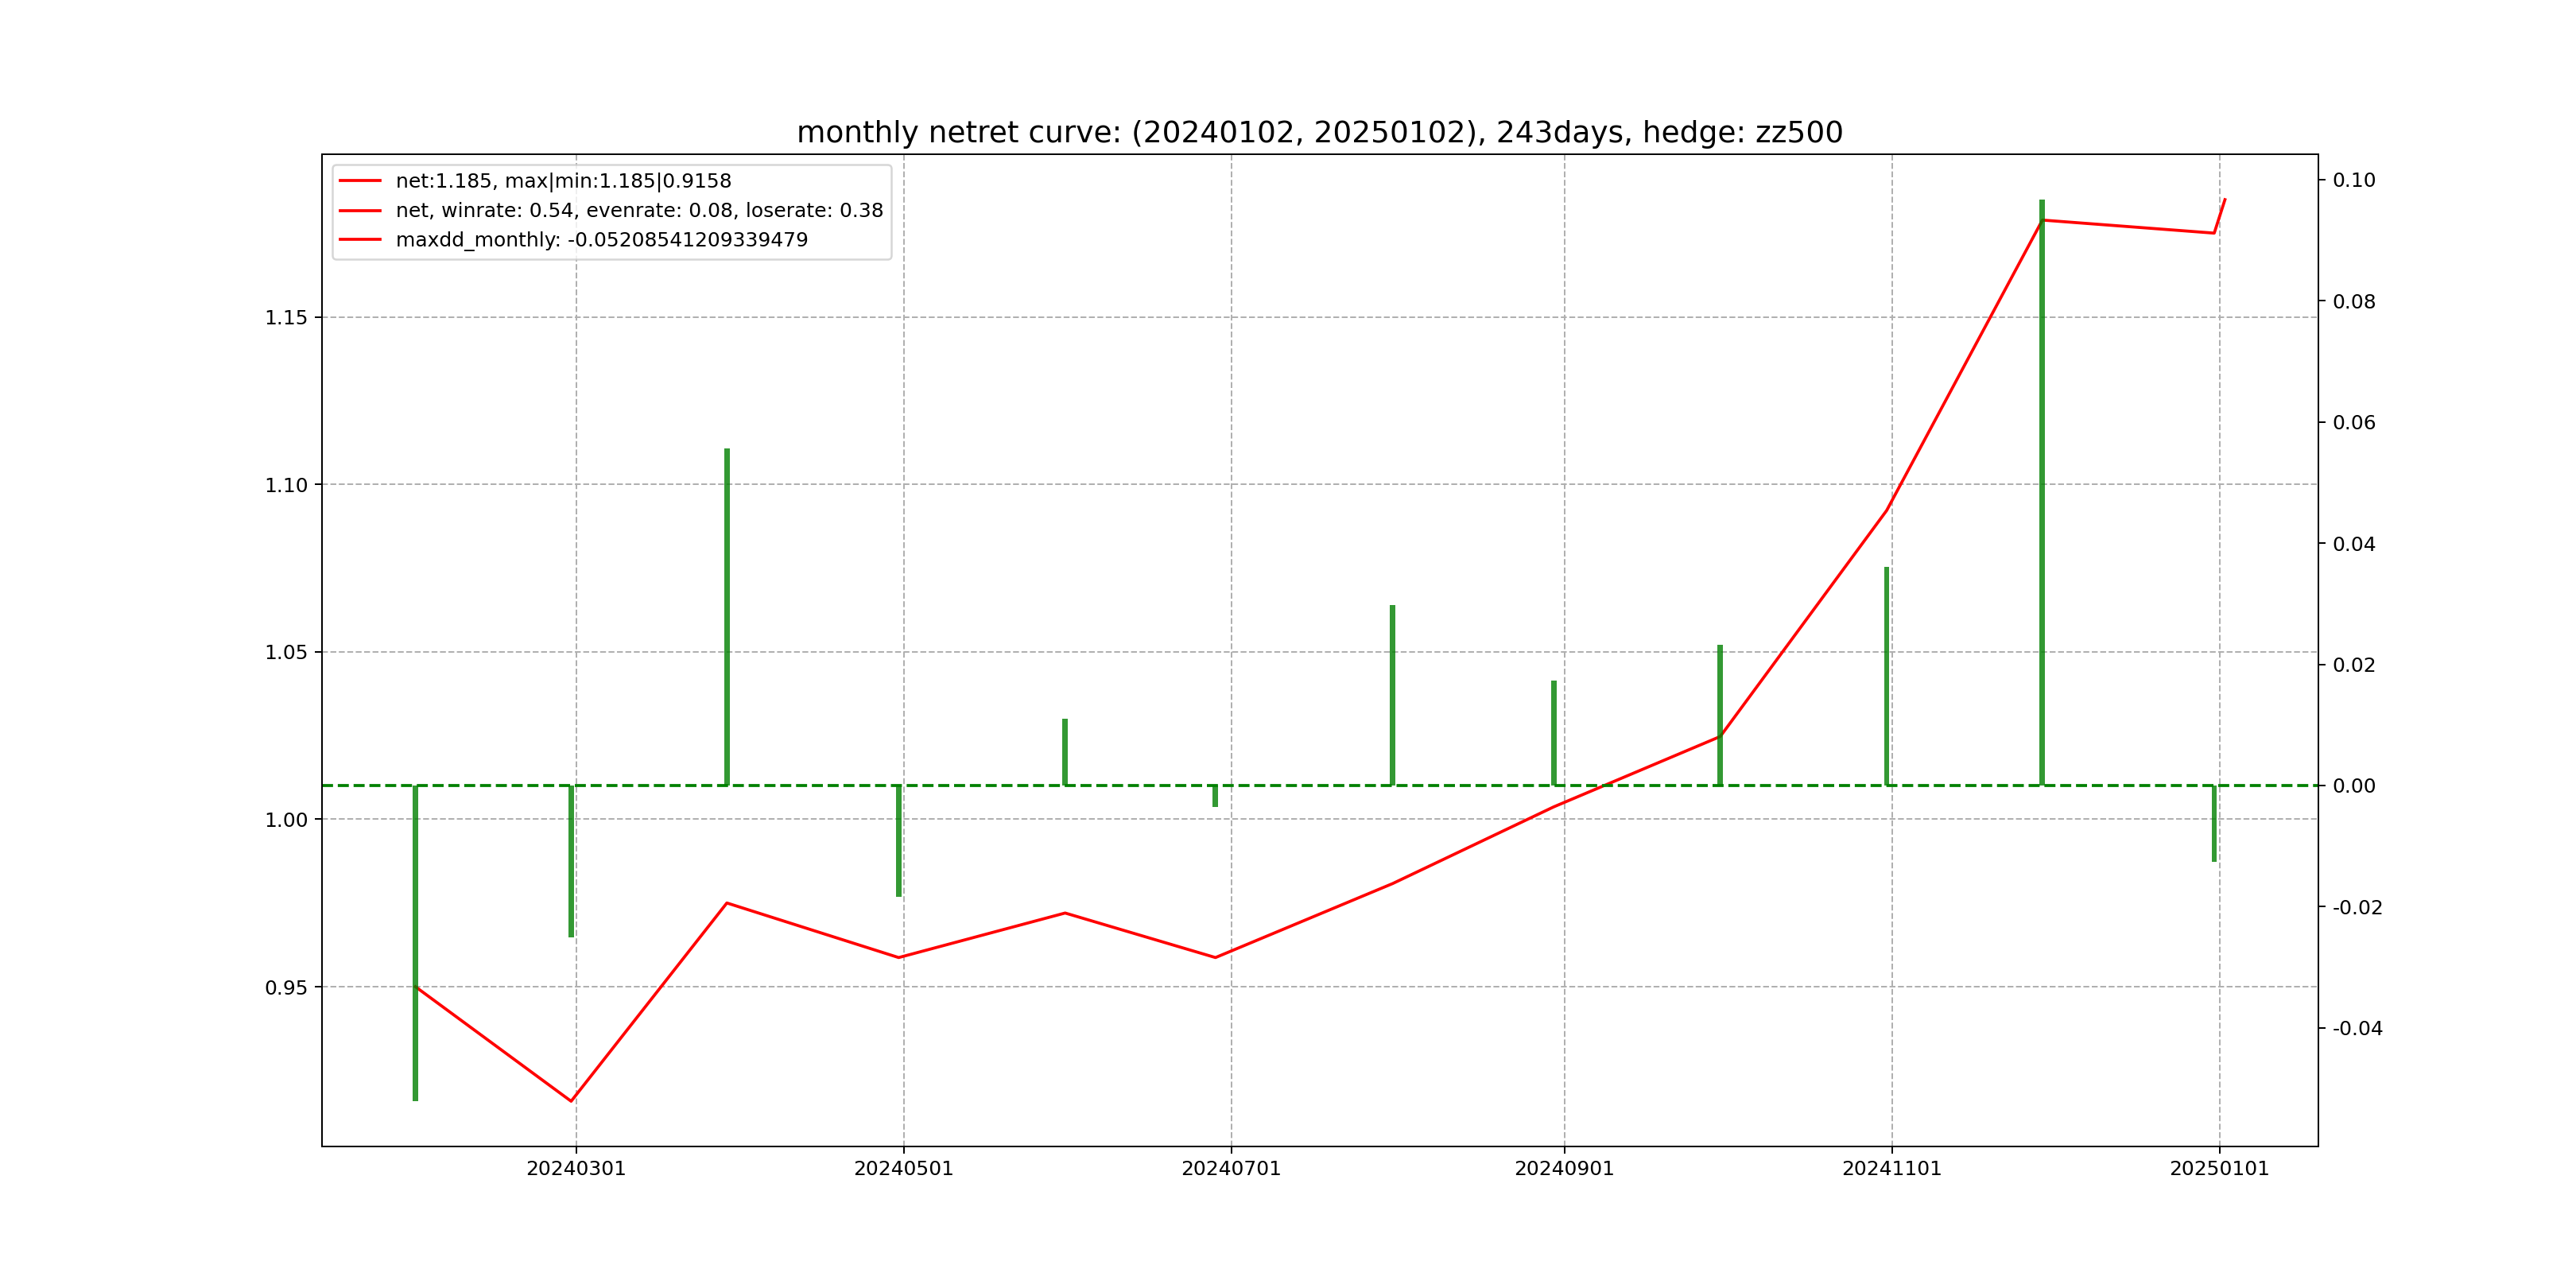2576x1288 pixels.
Task: Click the x-axis label 20250101
Action: pyautogui.click(x=2219, y=1169)
